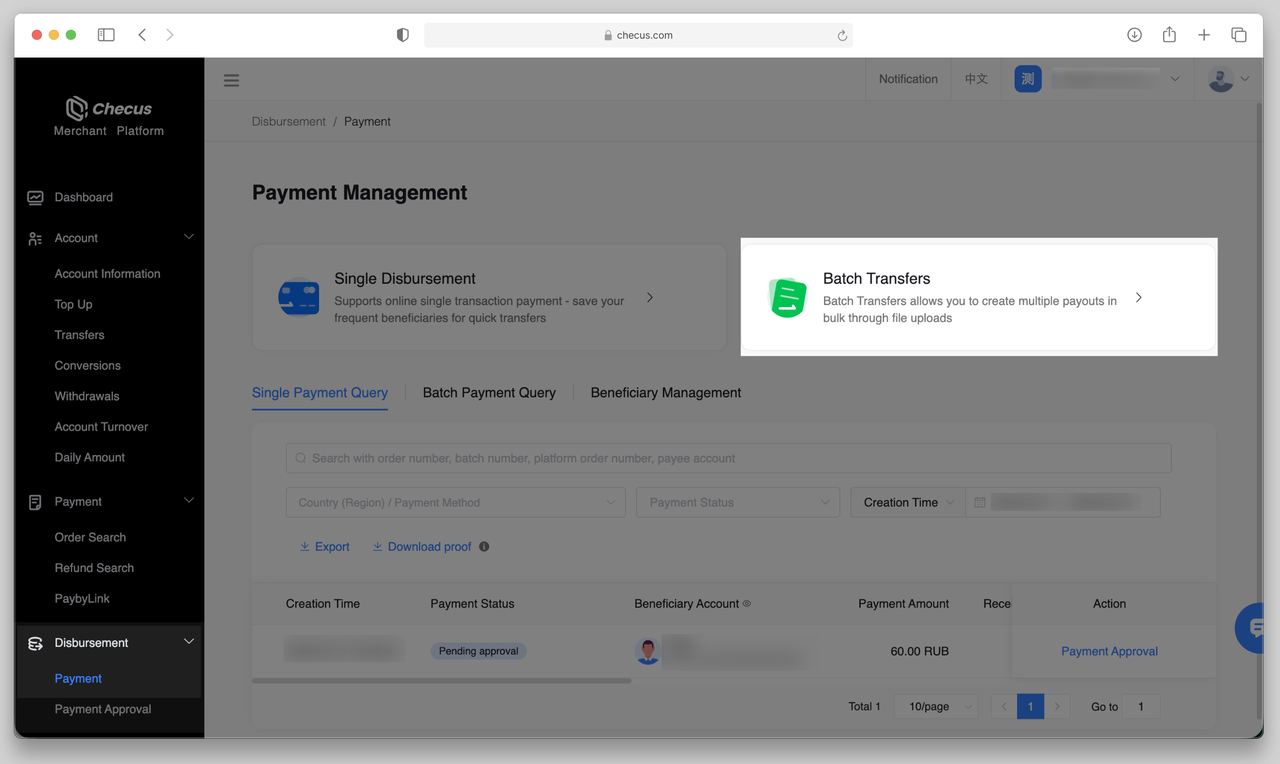Expand the 10/page size selector
Image resolution: width=1280 pixels, height=764 pixels.
click(x=939, y=706)
